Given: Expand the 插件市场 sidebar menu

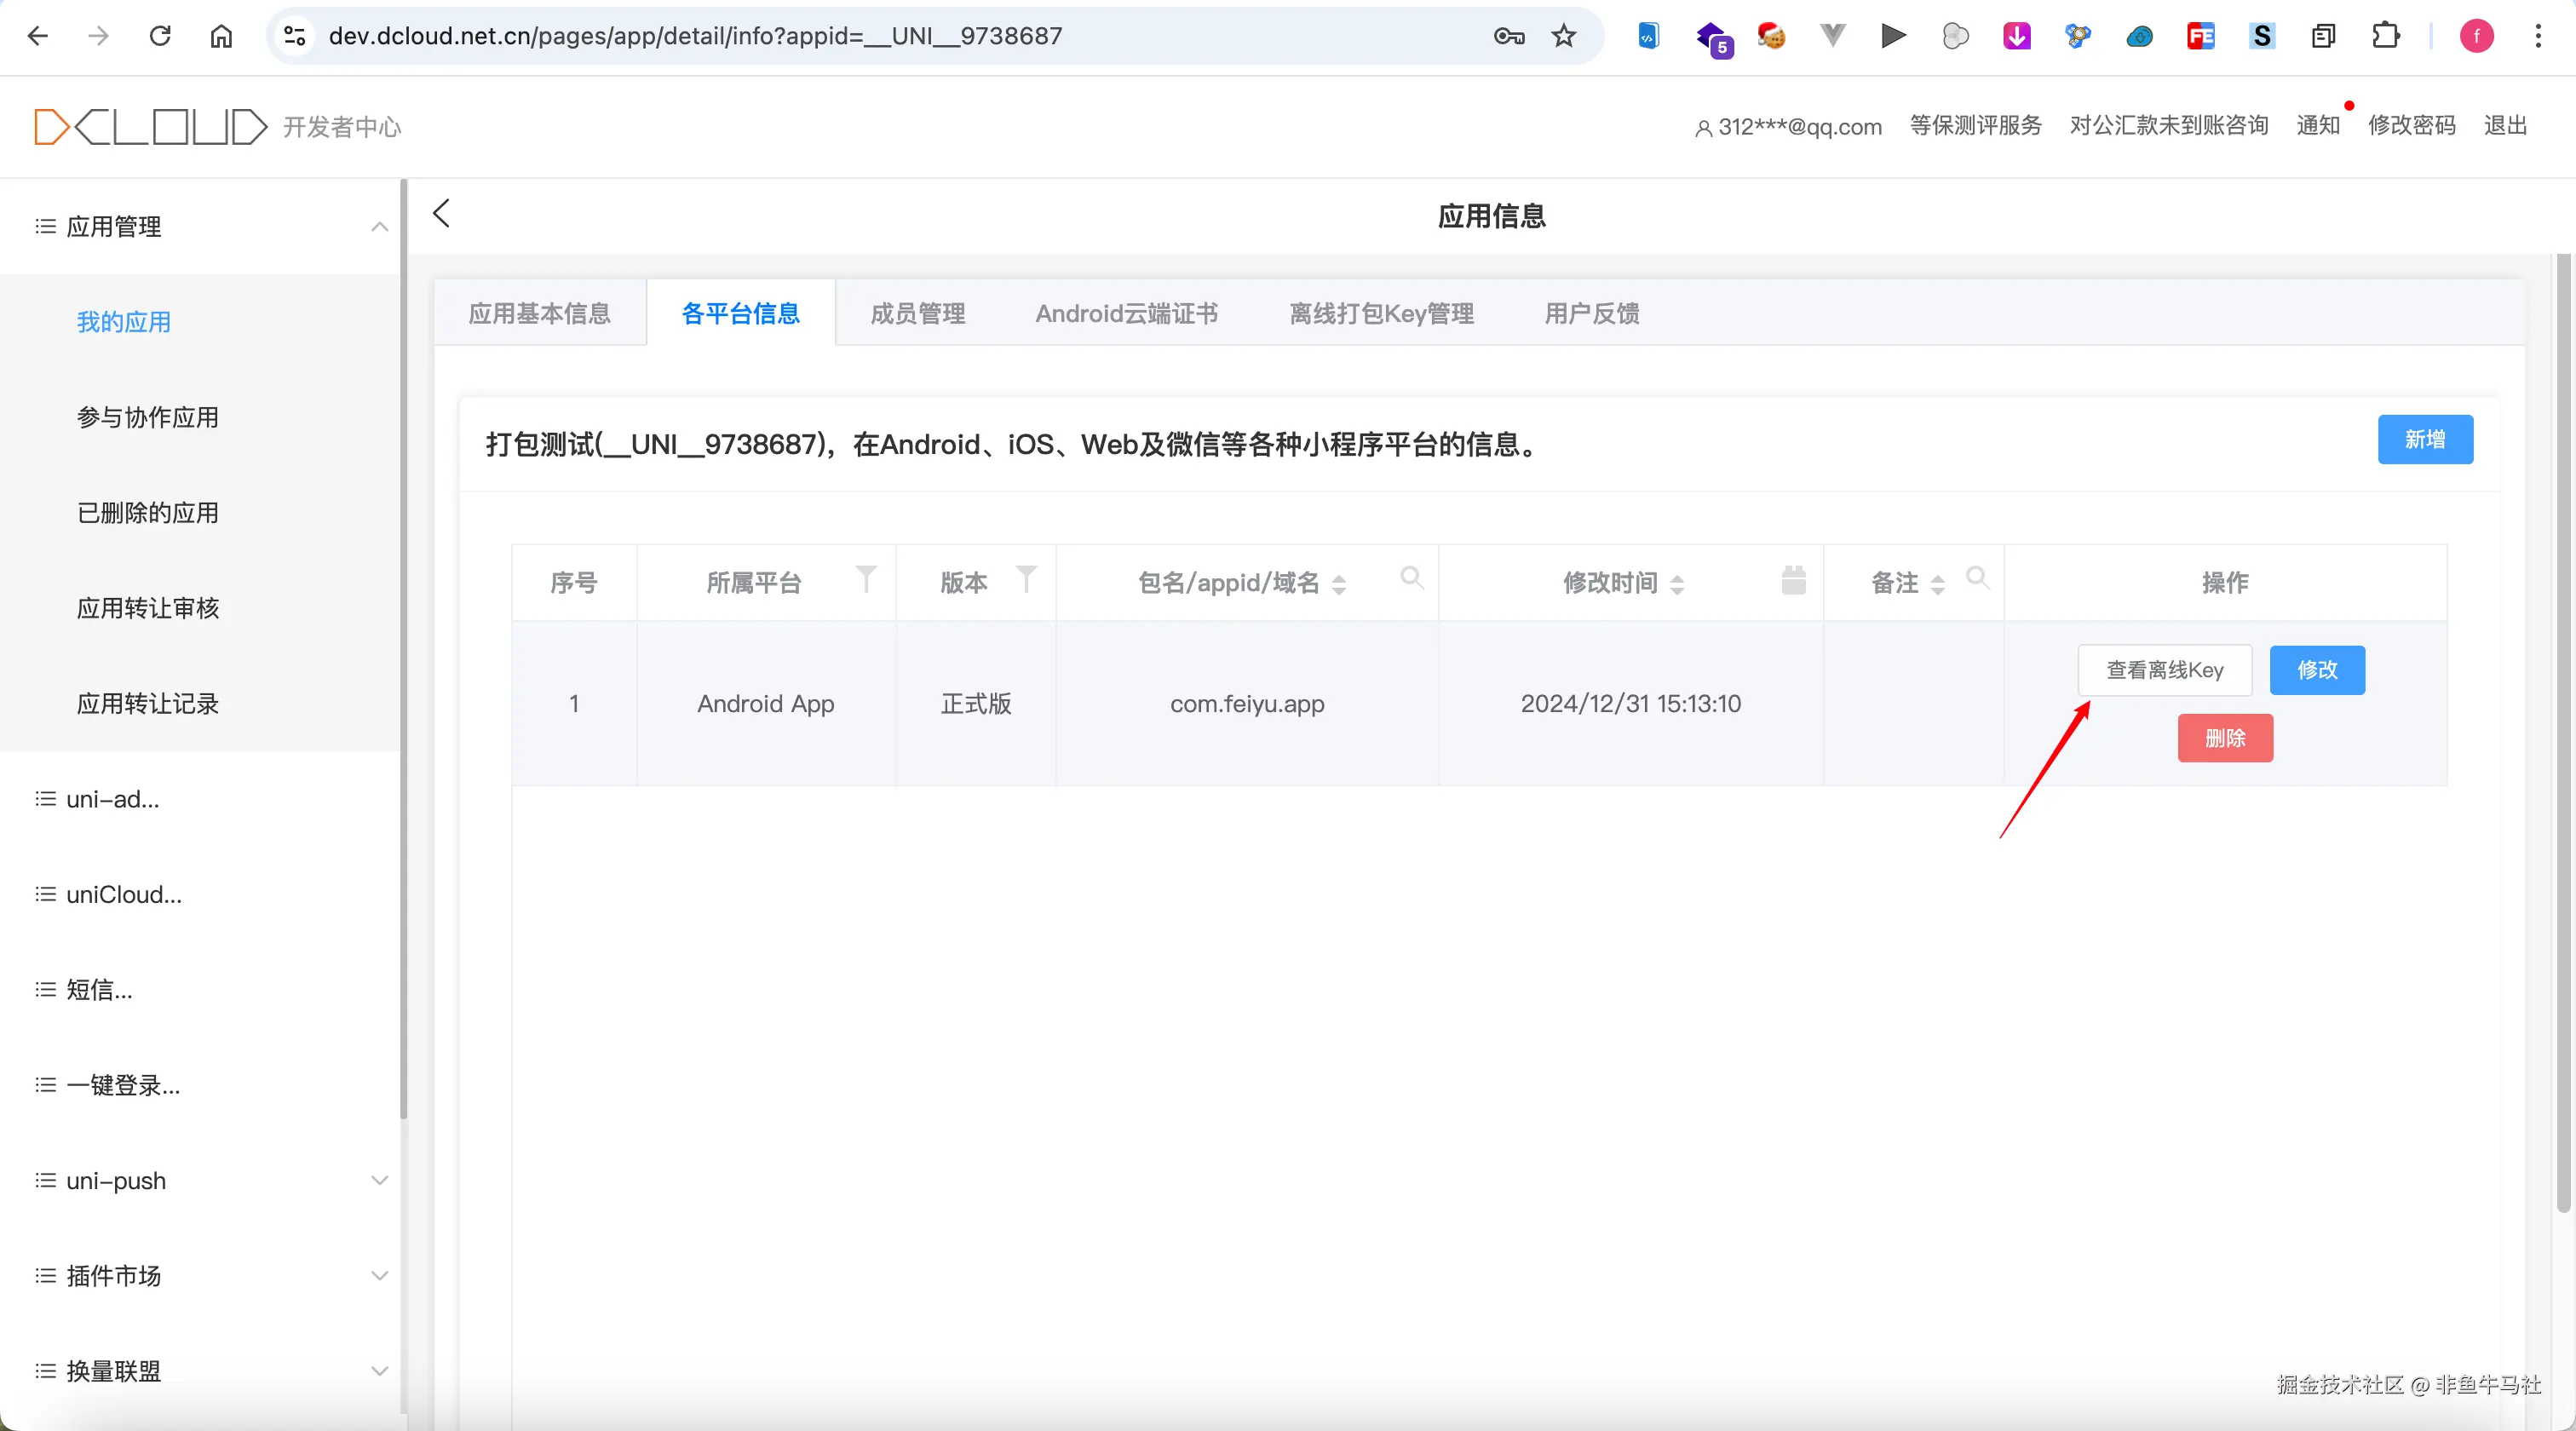Looking at the screenshot, I should [x=379, y=1275].
